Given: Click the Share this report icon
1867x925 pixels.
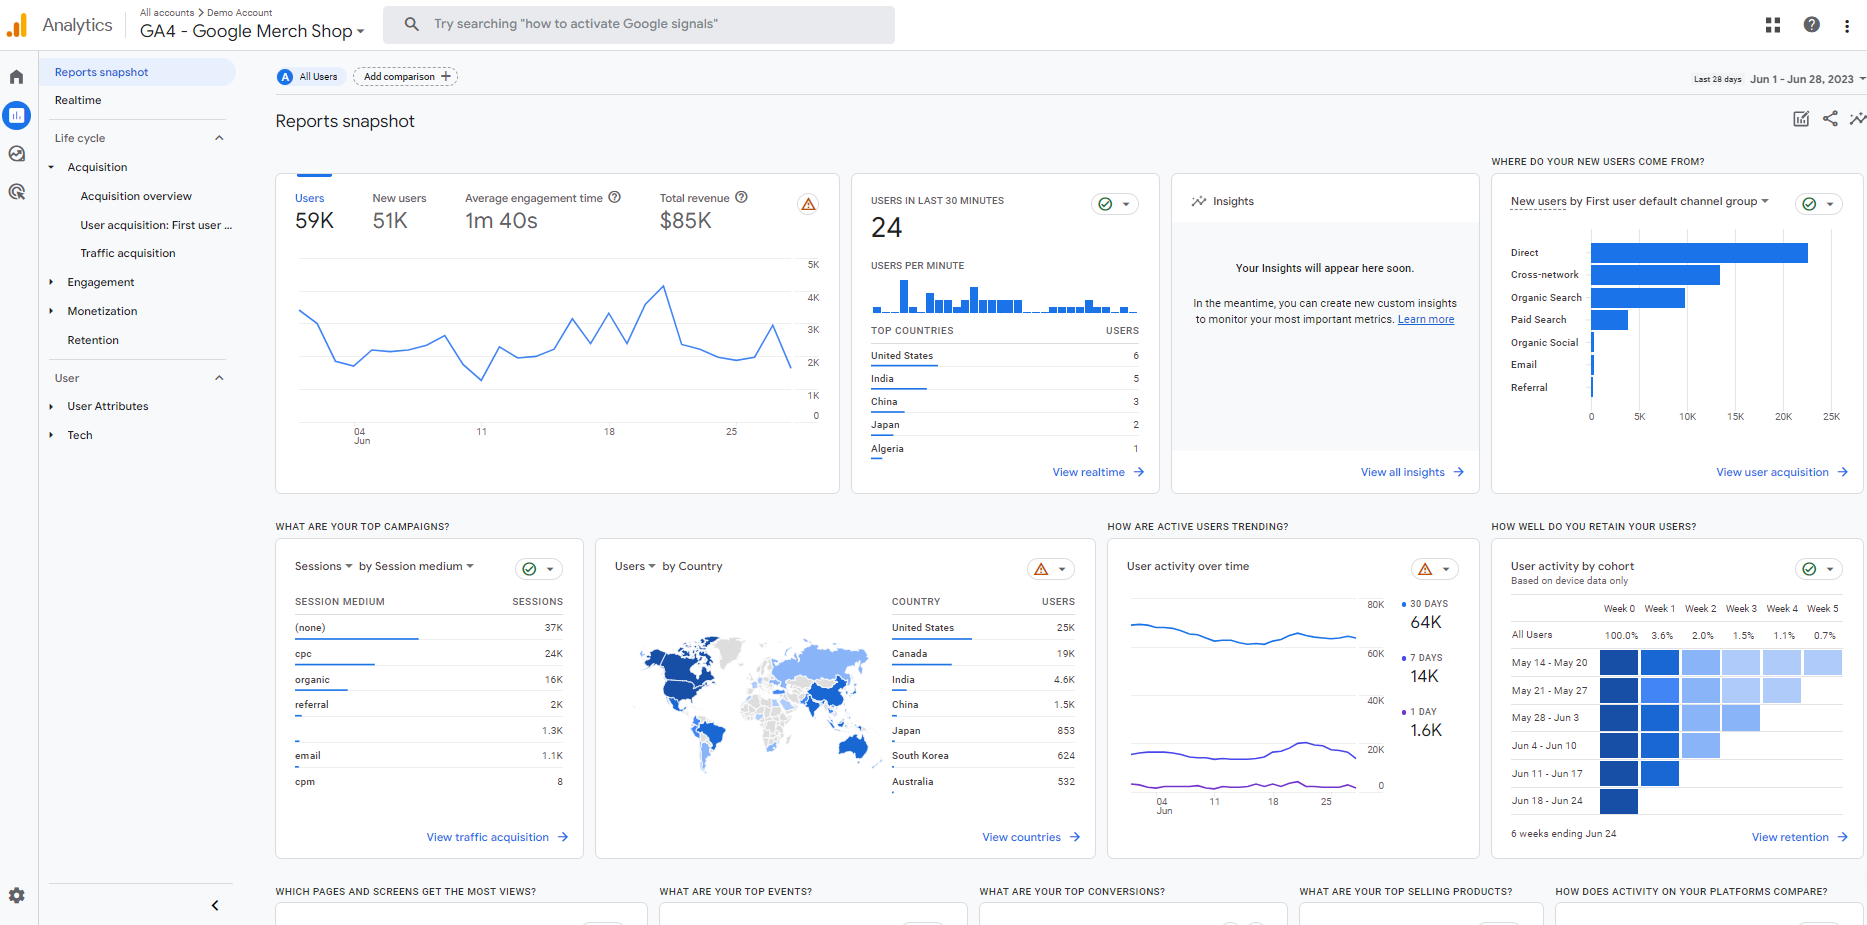Looking at the screenshot, I should click(x=1830, y=119).
